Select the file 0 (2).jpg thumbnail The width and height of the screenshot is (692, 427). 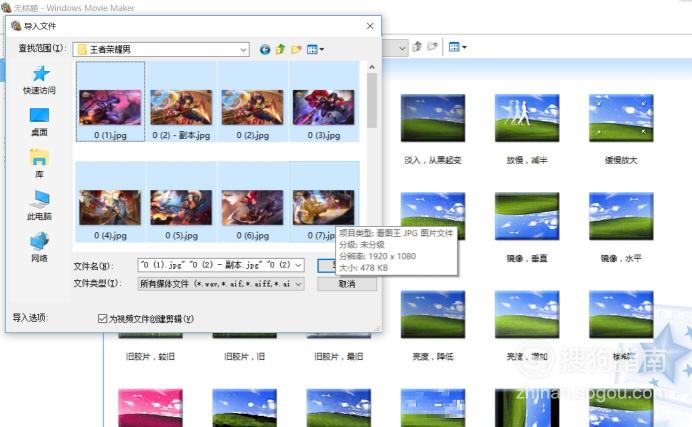pyautogui.click(x=252, y=107)
